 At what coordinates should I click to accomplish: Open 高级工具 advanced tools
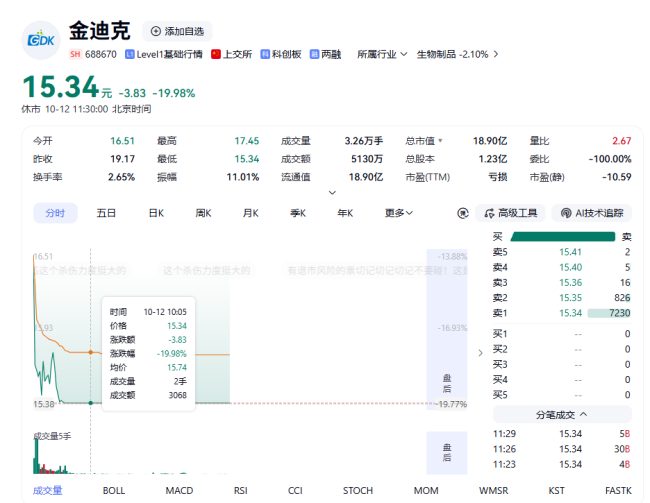510,213
